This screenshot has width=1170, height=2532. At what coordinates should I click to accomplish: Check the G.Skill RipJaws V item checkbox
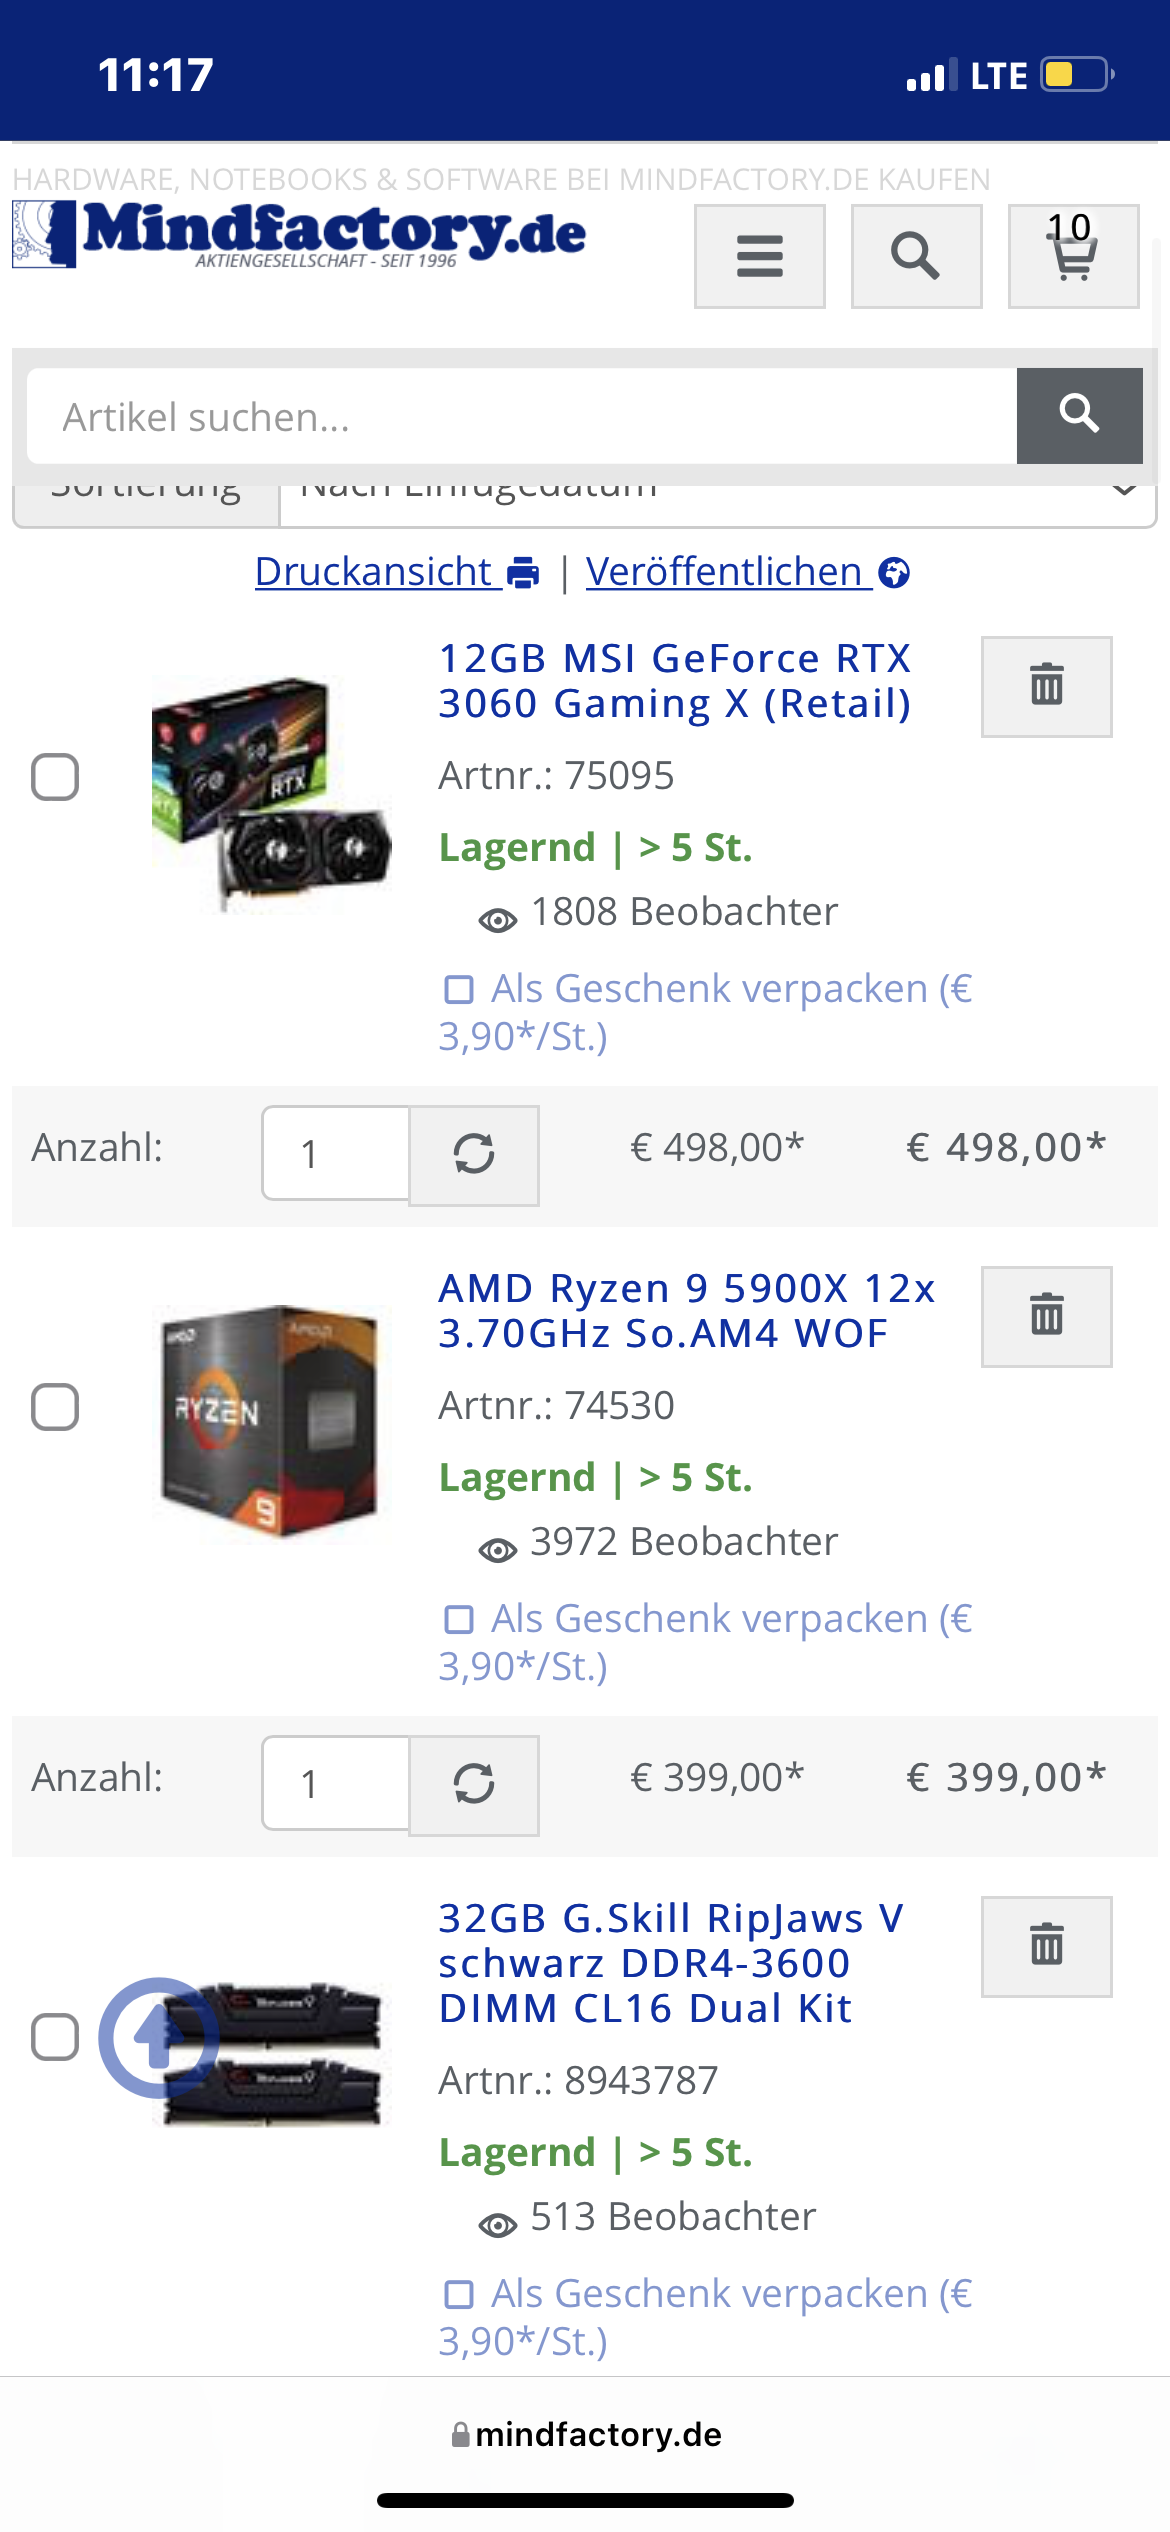click(x=55, y=2037)
